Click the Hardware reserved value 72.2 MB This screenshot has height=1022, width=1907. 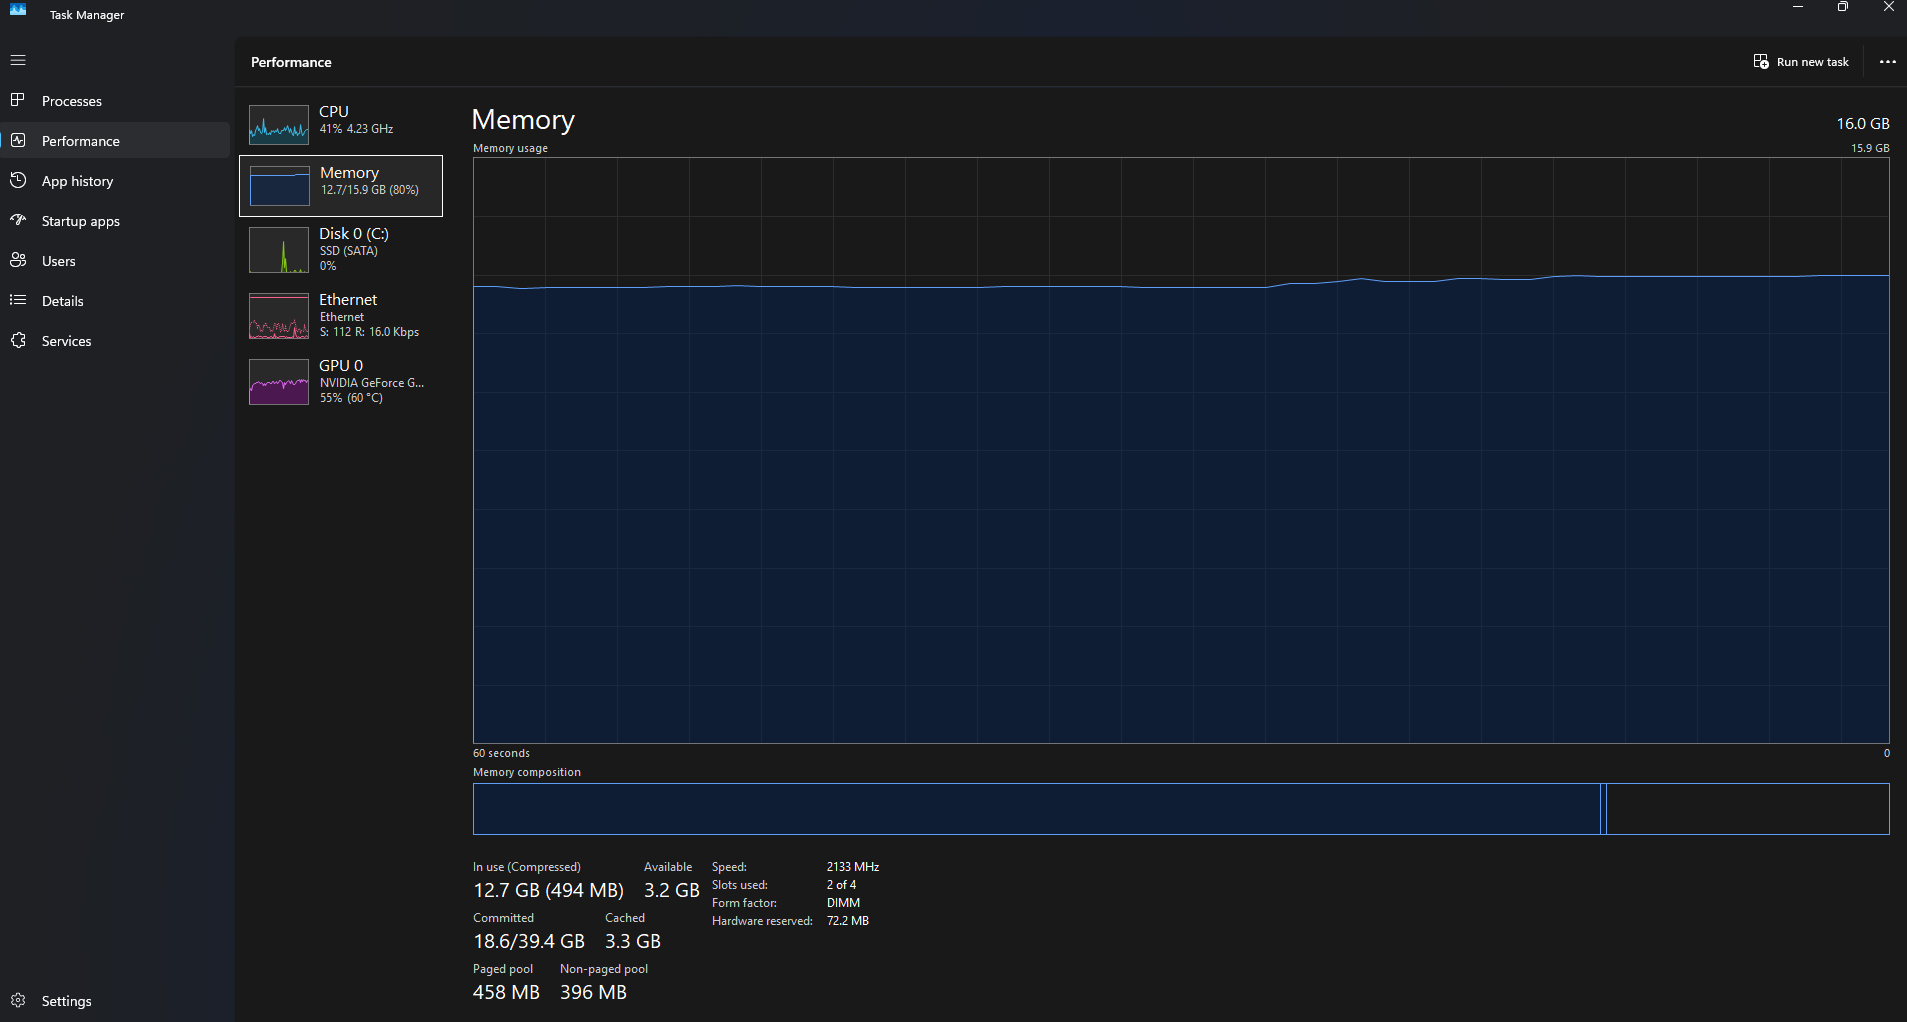(848, 921)
